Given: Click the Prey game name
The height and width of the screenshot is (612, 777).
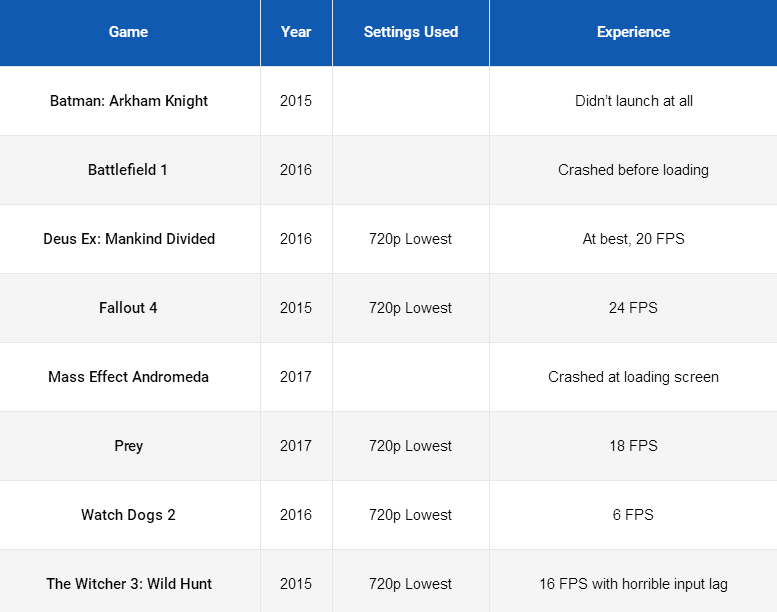Looking at the screenshot, I should pos(129,446).
